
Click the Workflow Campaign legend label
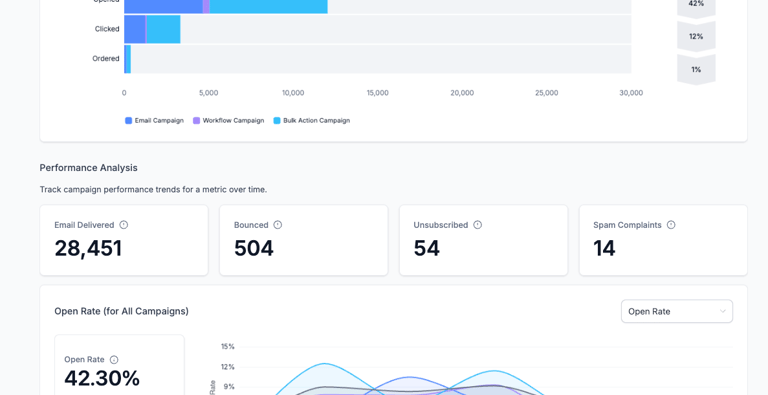point(233,121)
